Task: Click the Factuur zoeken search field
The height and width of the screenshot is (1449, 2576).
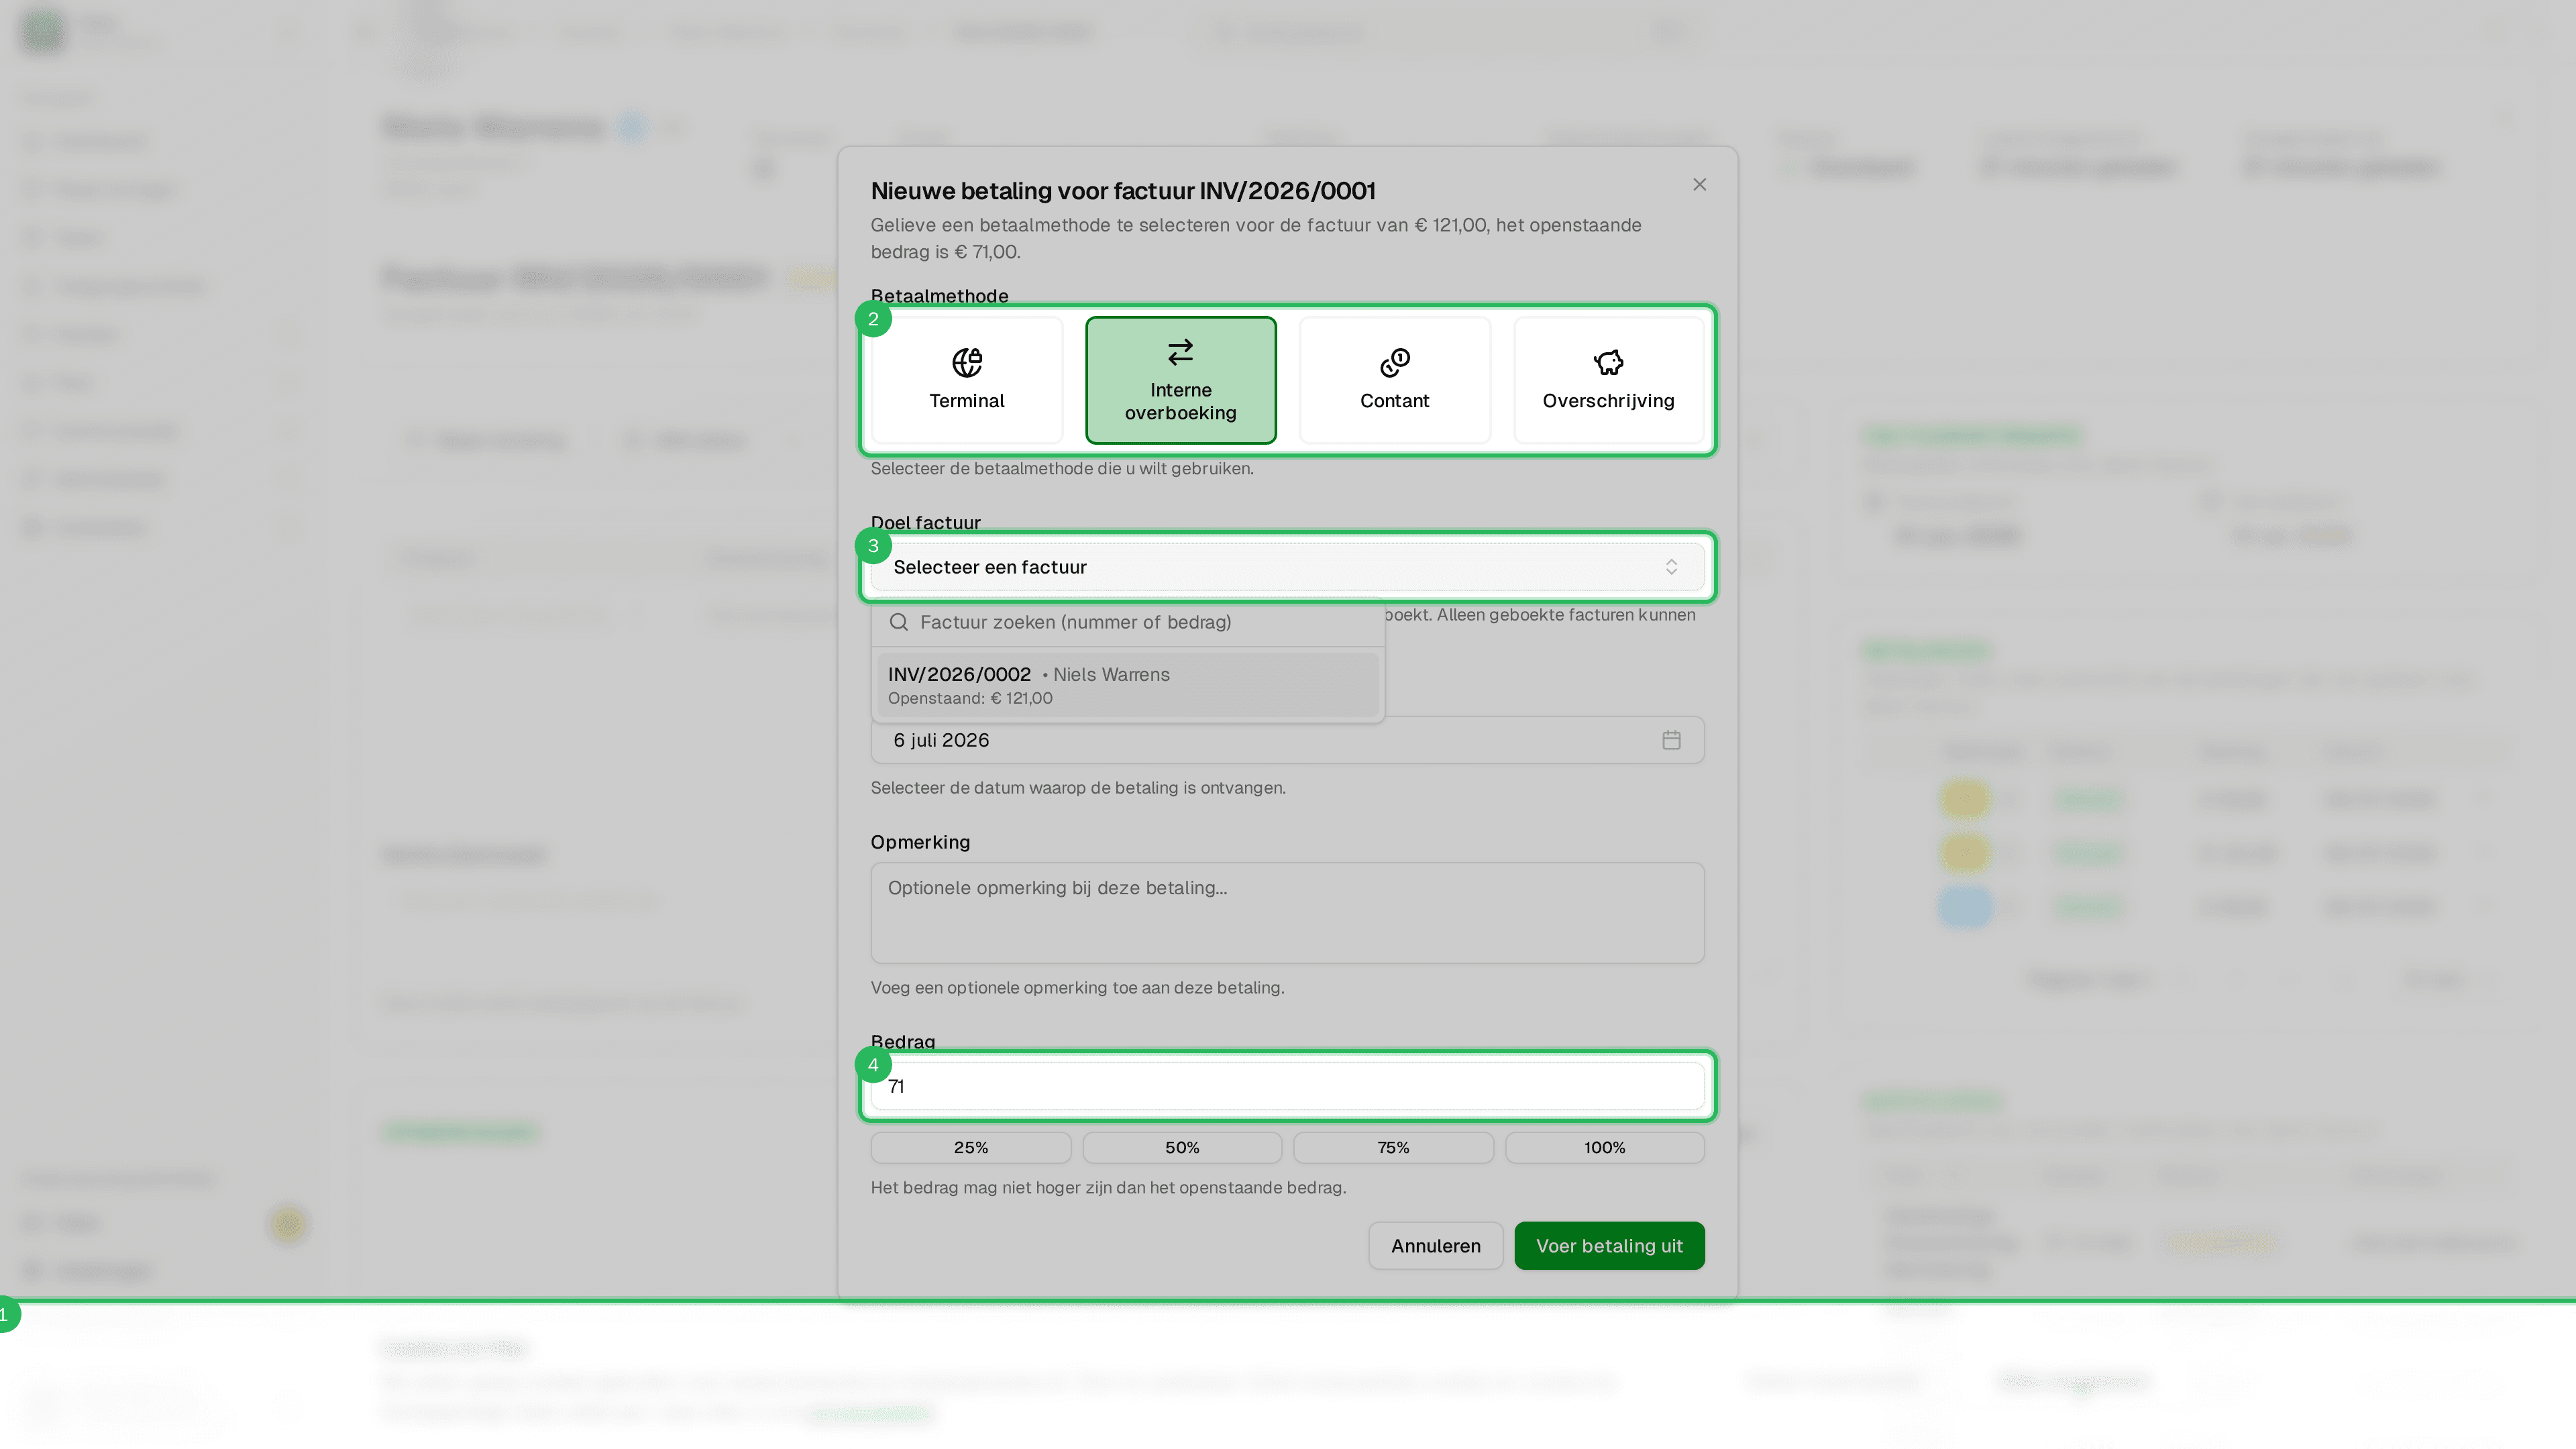Action: pos(1128,622)
